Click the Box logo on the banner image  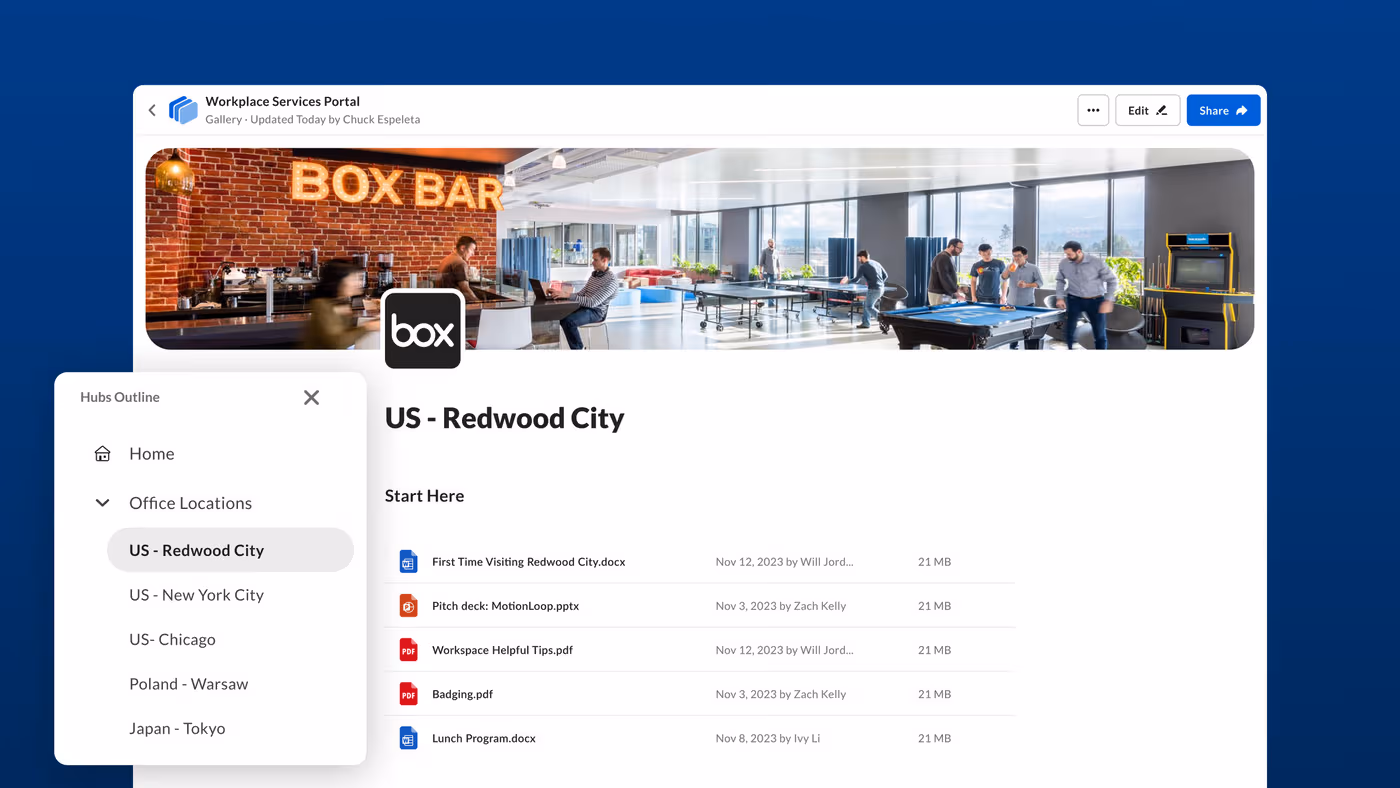[423, 329]
